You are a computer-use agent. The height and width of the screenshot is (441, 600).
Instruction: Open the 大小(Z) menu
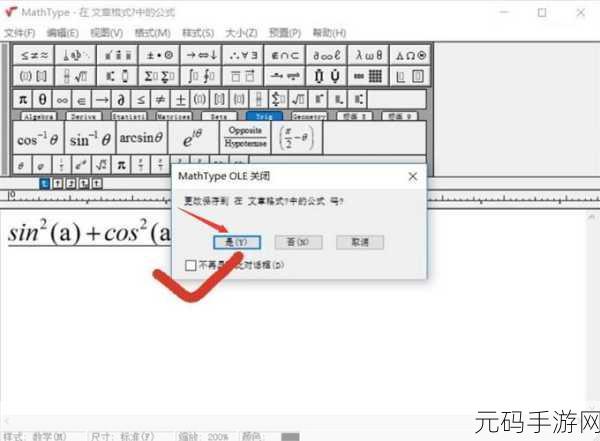(x=241, y=33)
